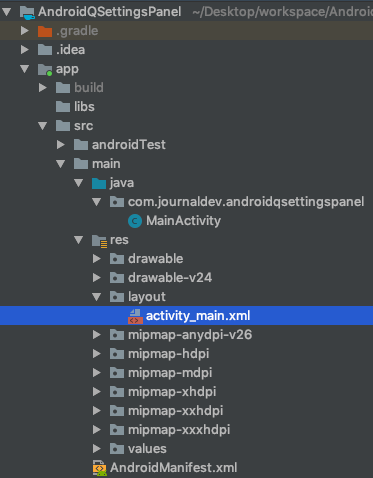This screenshot has width=373, height=478.
Task: Expand the androidTest folder arrow
Action: tap(61, 145)
